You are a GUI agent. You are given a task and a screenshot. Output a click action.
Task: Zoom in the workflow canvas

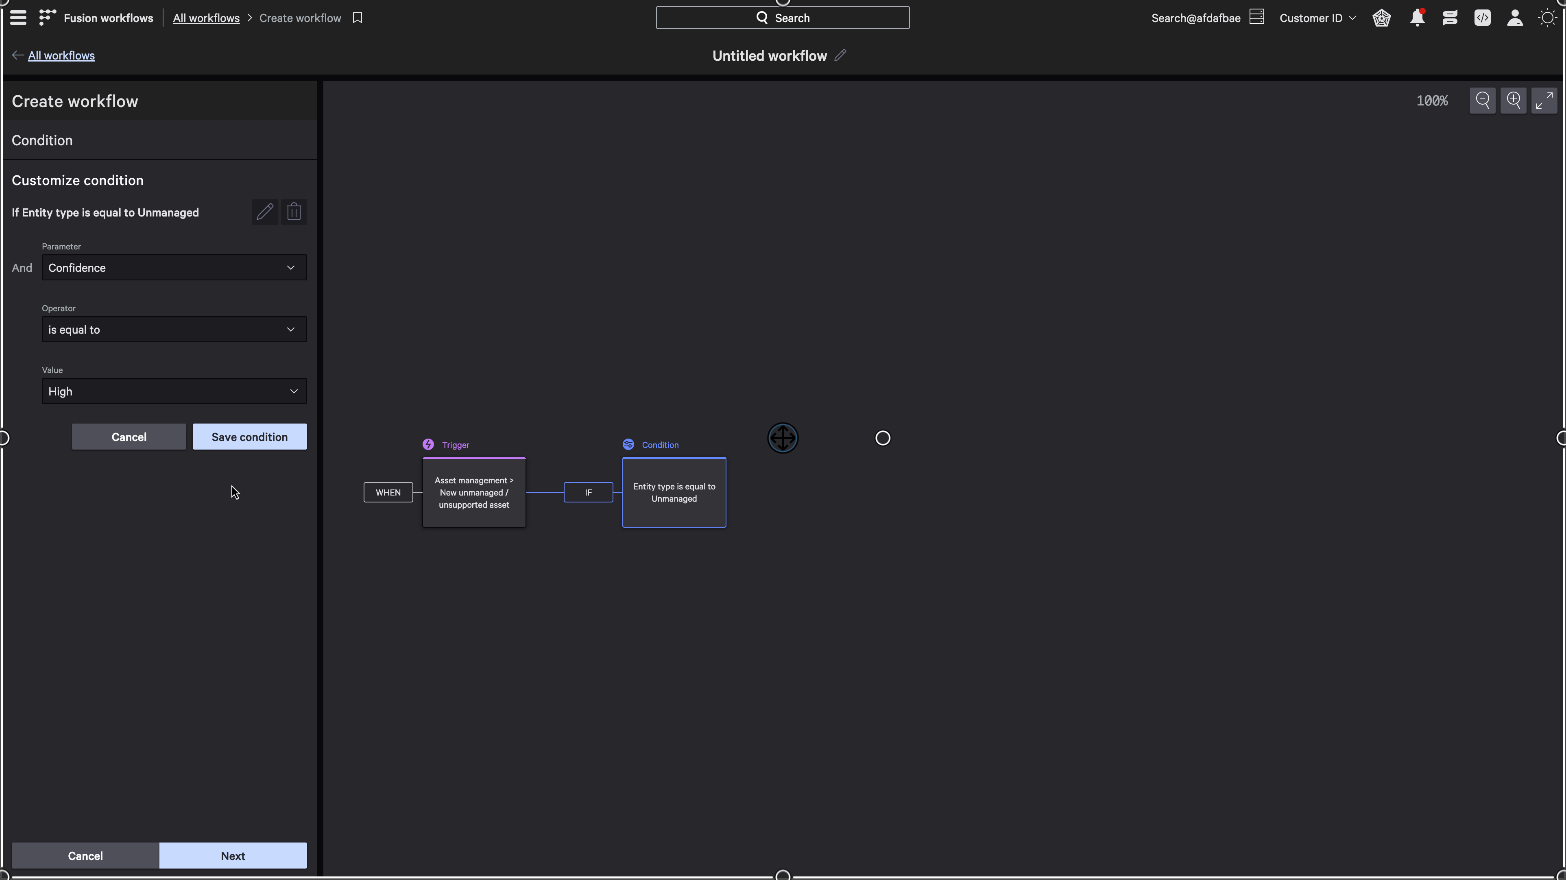(x=1514, y=101)
